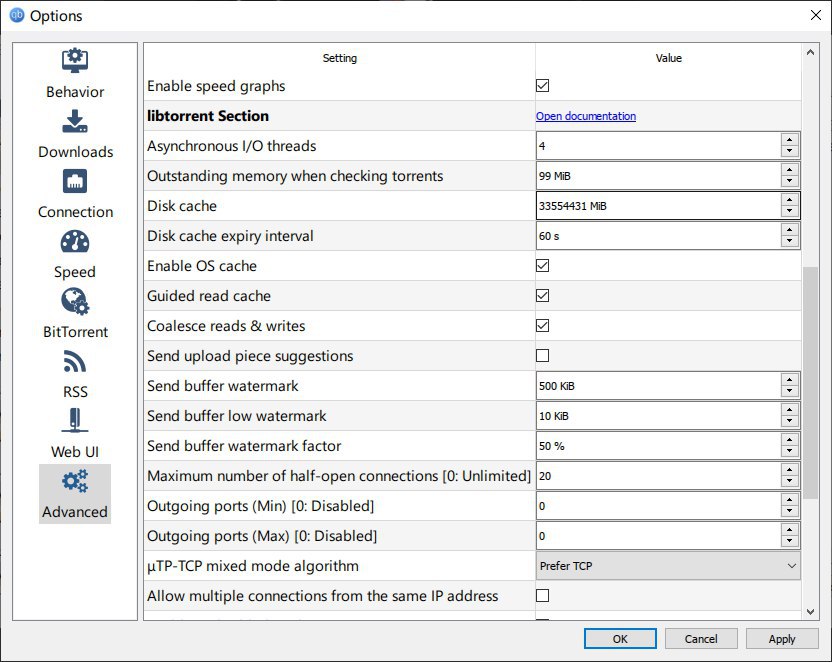Decrease maximum half-open connections

790,481
